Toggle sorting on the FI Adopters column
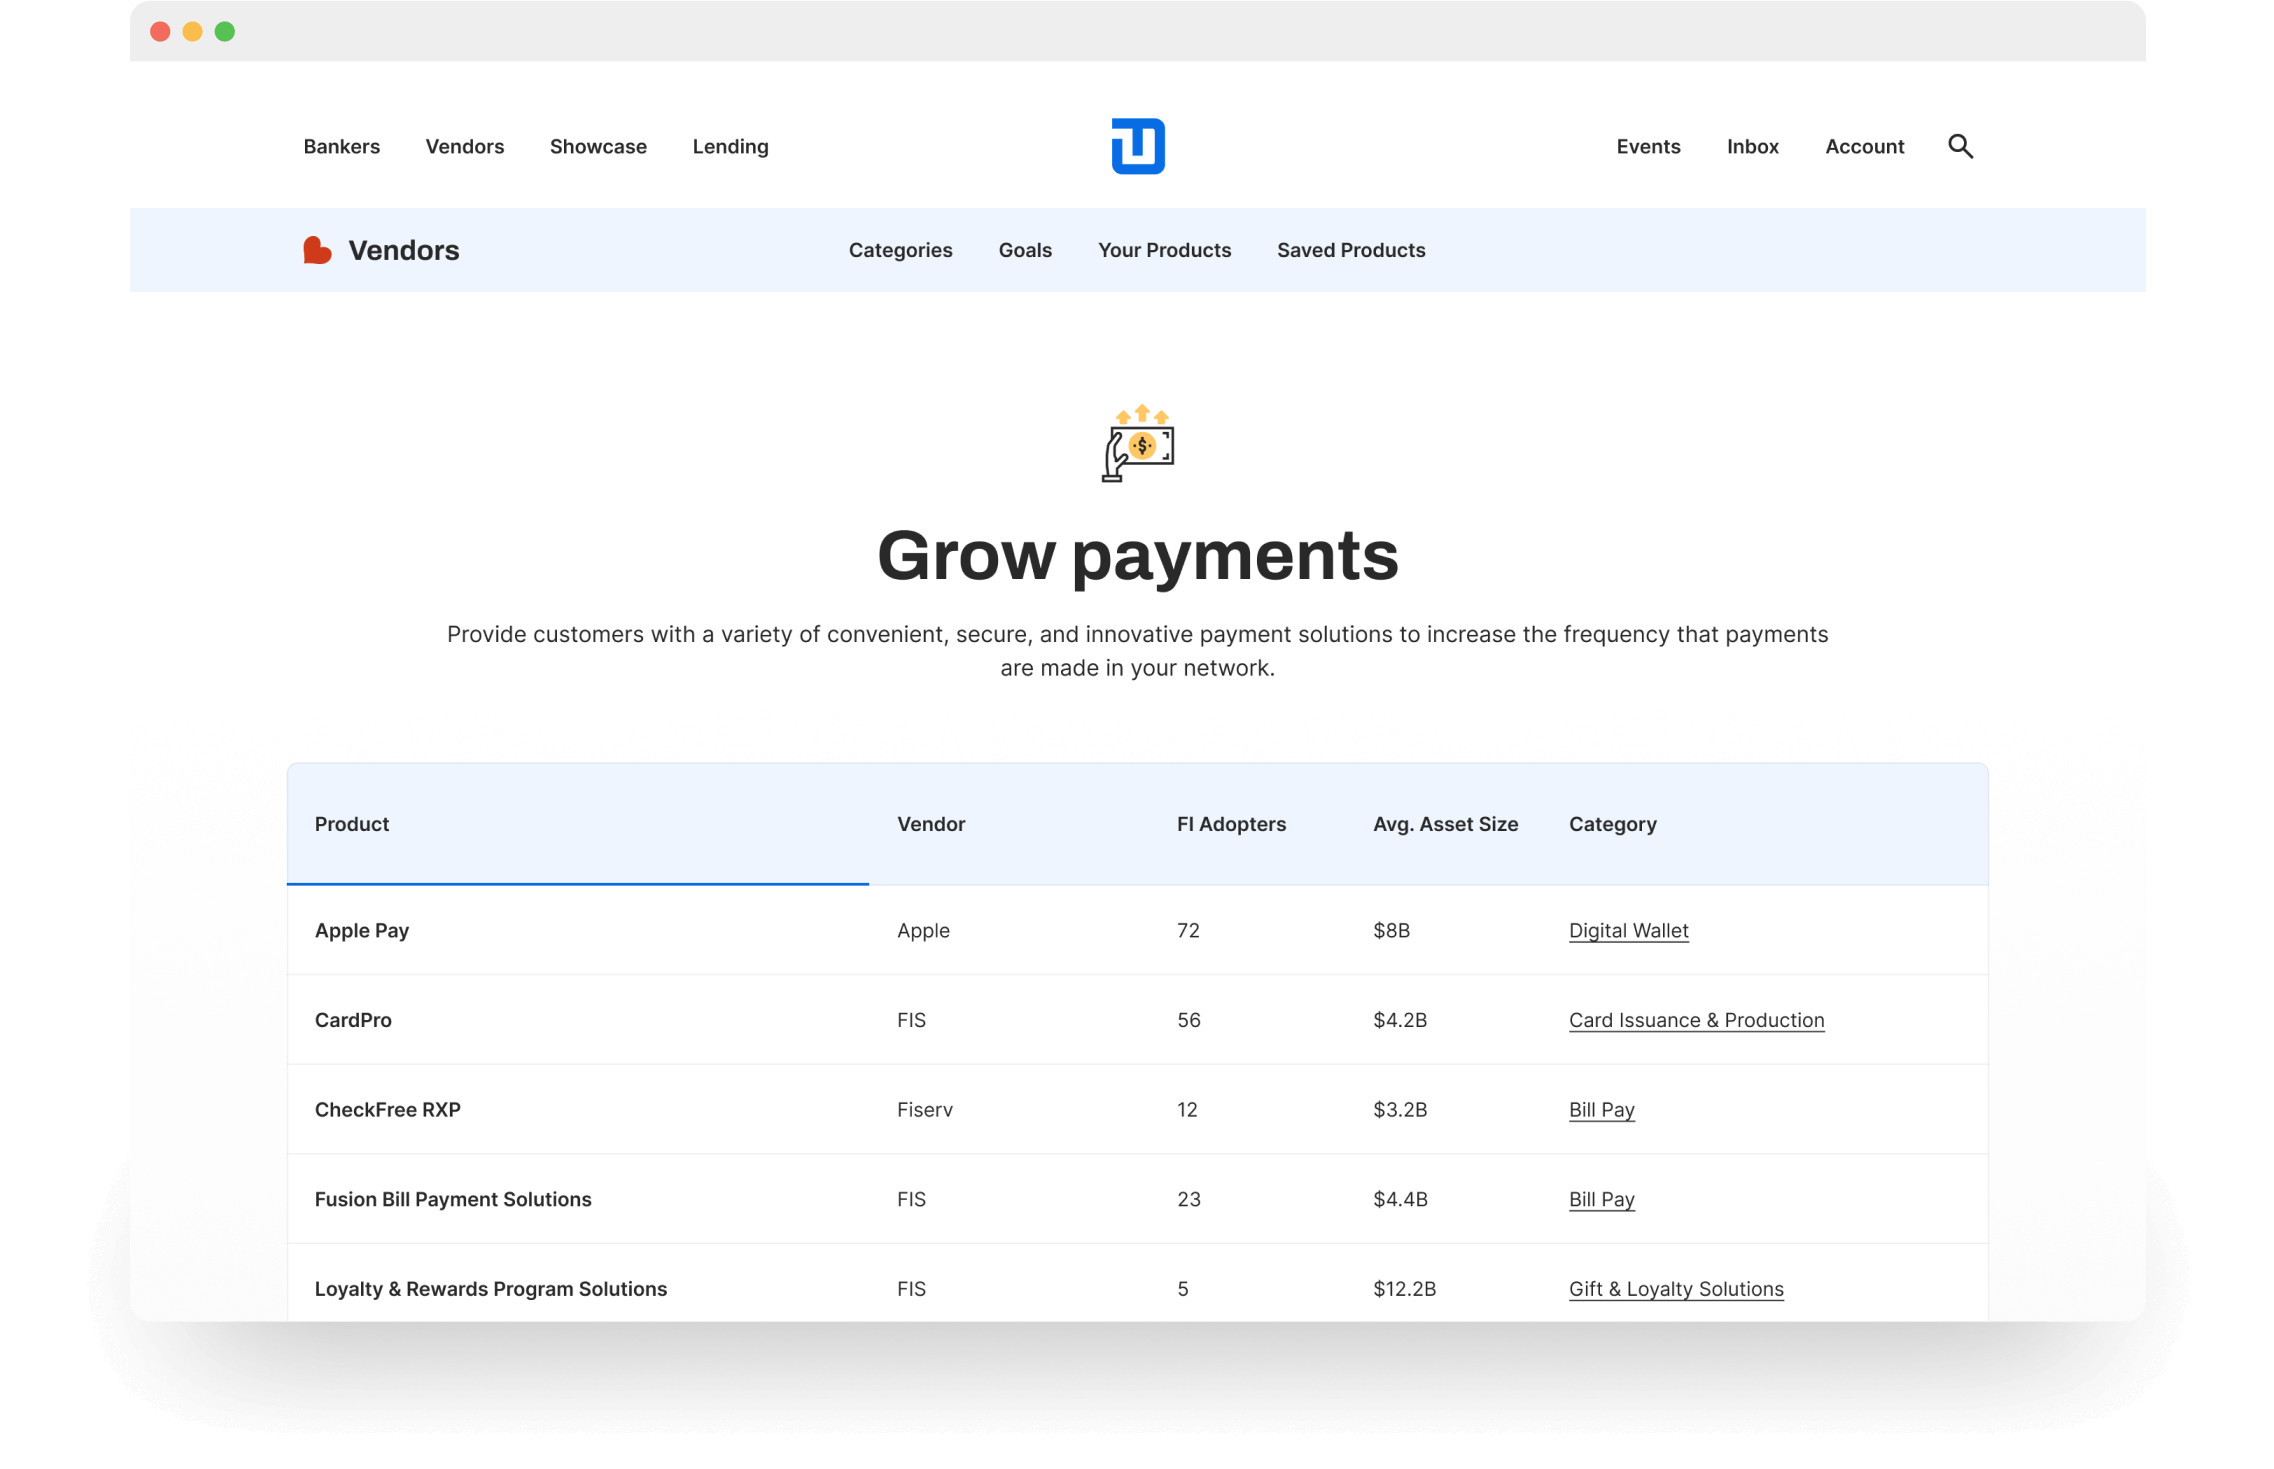 click(1231, 824)
